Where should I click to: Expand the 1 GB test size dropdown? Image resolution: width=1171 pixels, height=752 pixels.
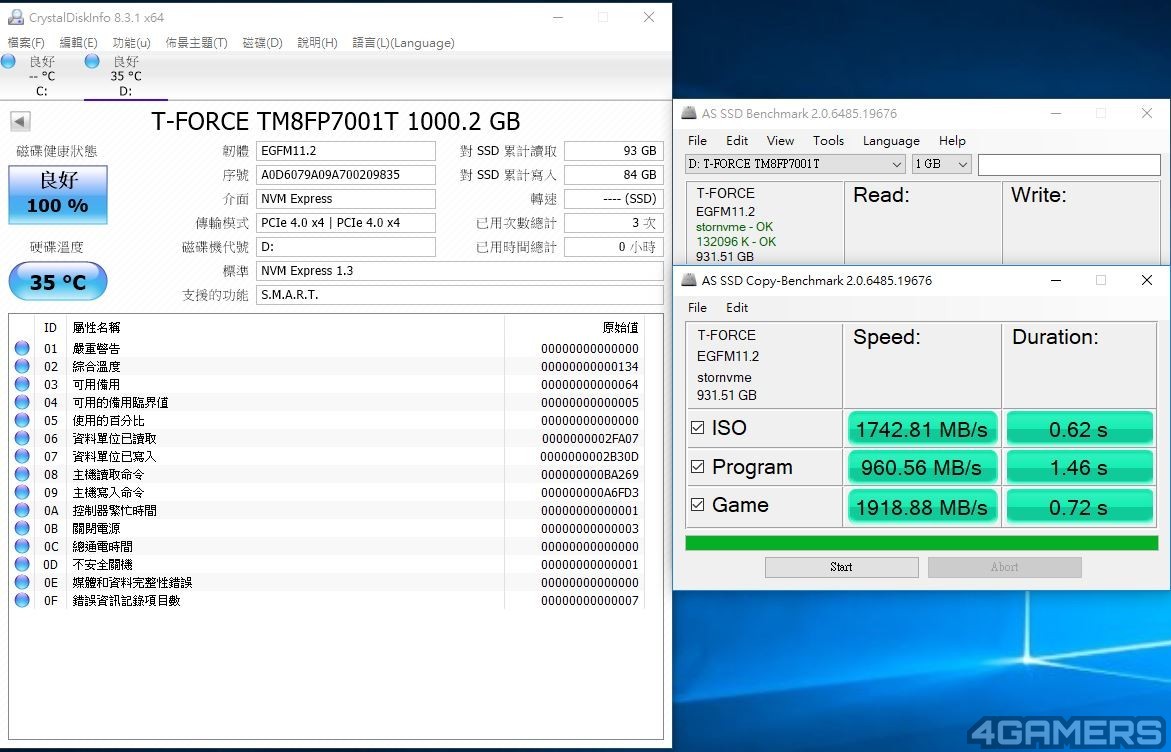click(x=941, y=164)
